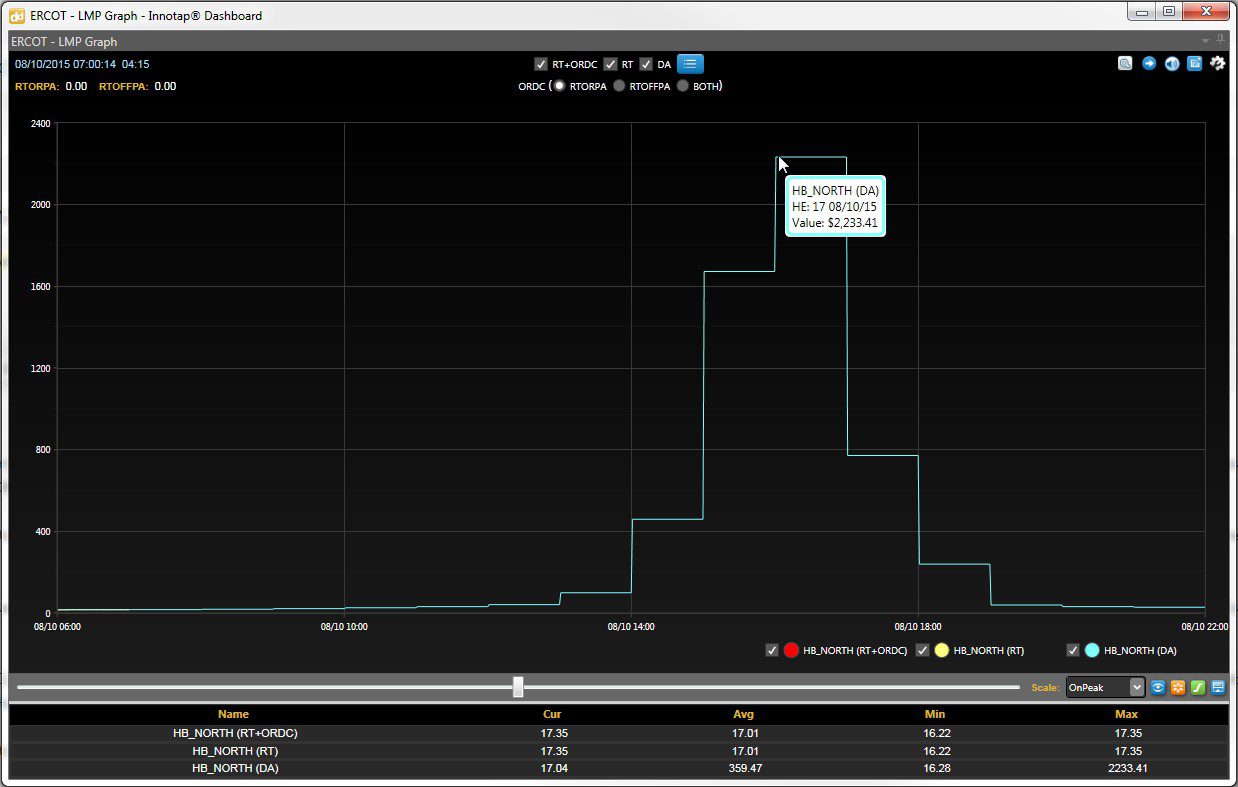This screenshot has width=1238, height=787.
Task: Click the blue arrow icon in chart toolbar
Action: (x=1149, y=63)
